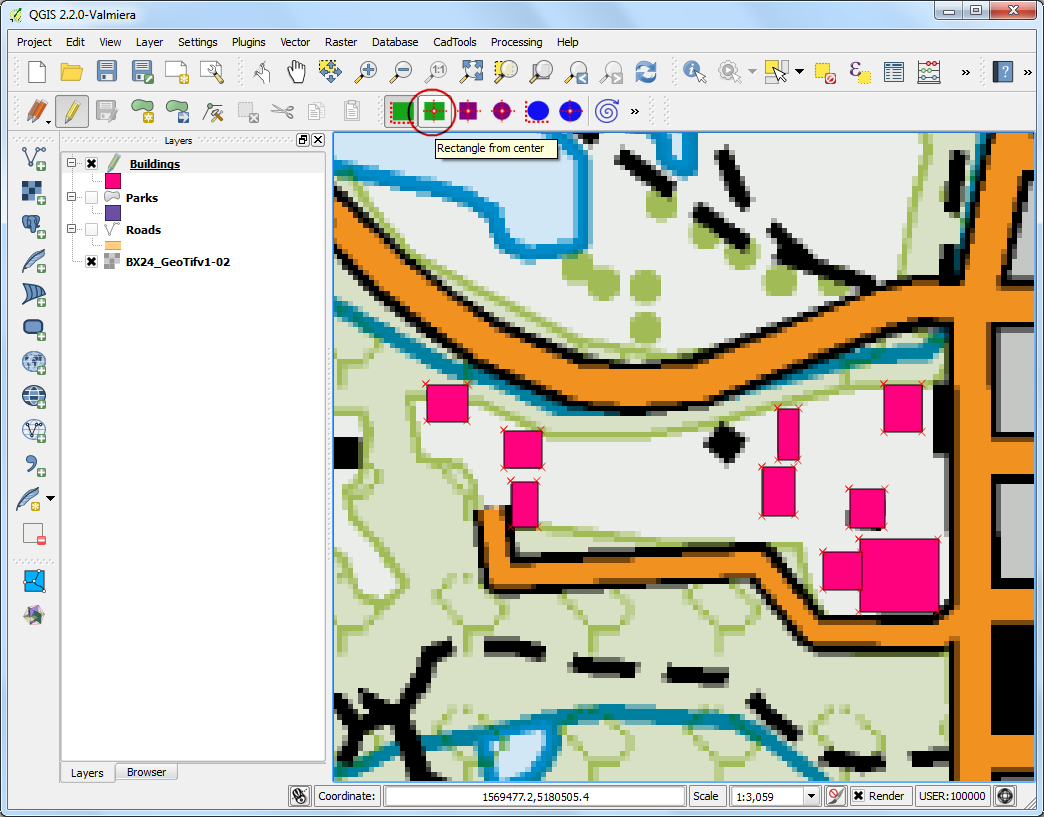Click Zoom to Selection icon
Viewport: 1044px width, 817px height.
[x=506, y=71]
